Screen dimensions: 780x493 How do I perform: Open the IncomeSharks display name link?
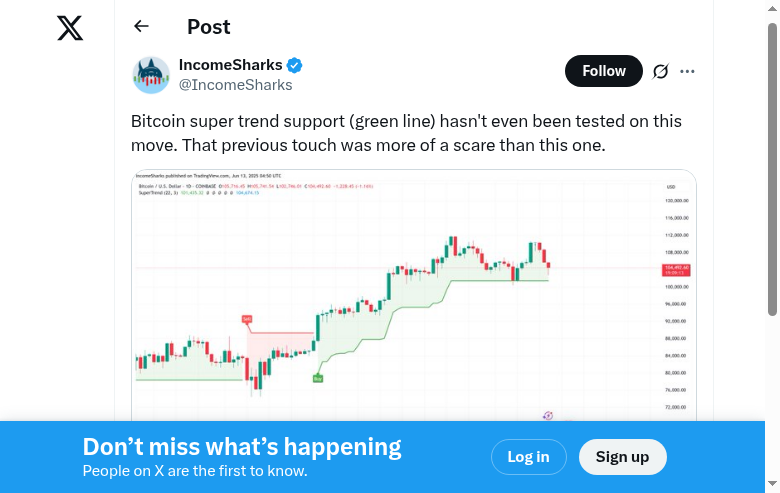pos(230,65)
